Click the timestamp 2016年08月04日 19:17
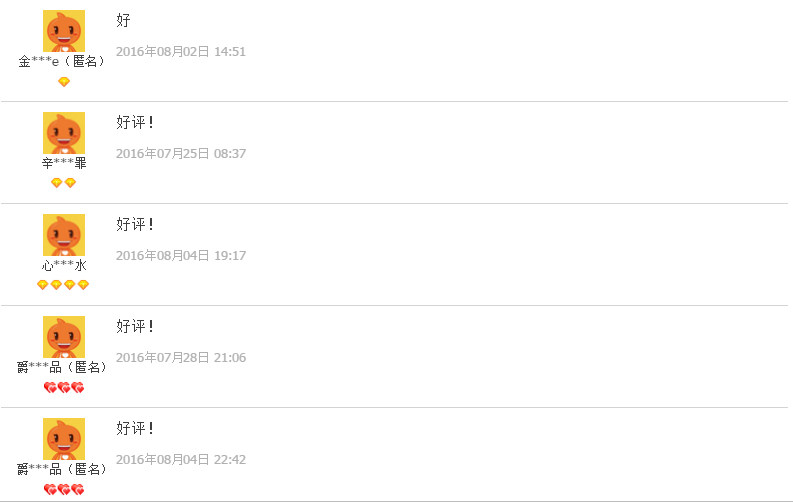This screenshot has height=503, width=793. pyautogui.click(x=181, y=256)
